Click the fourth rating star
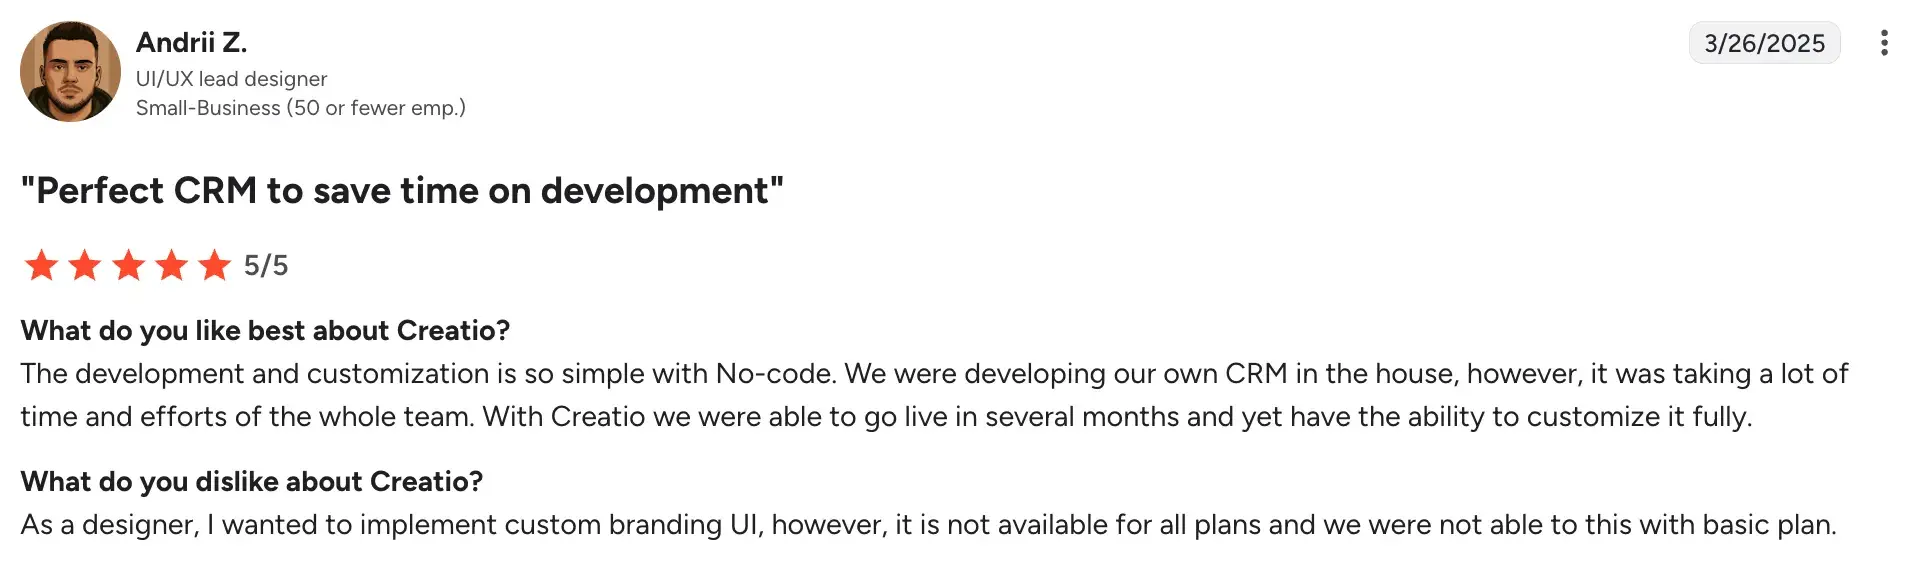 tap(172, 266)
